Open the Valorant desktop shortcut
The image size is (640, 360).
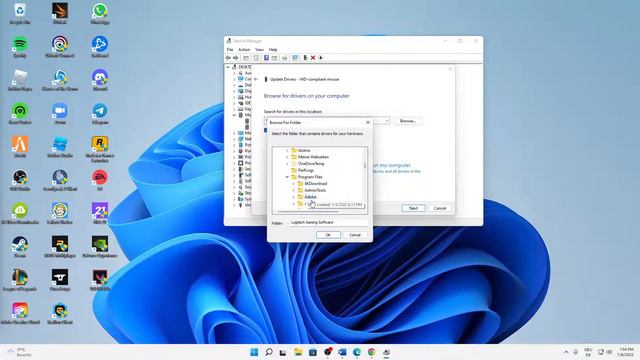click(100, 280)
